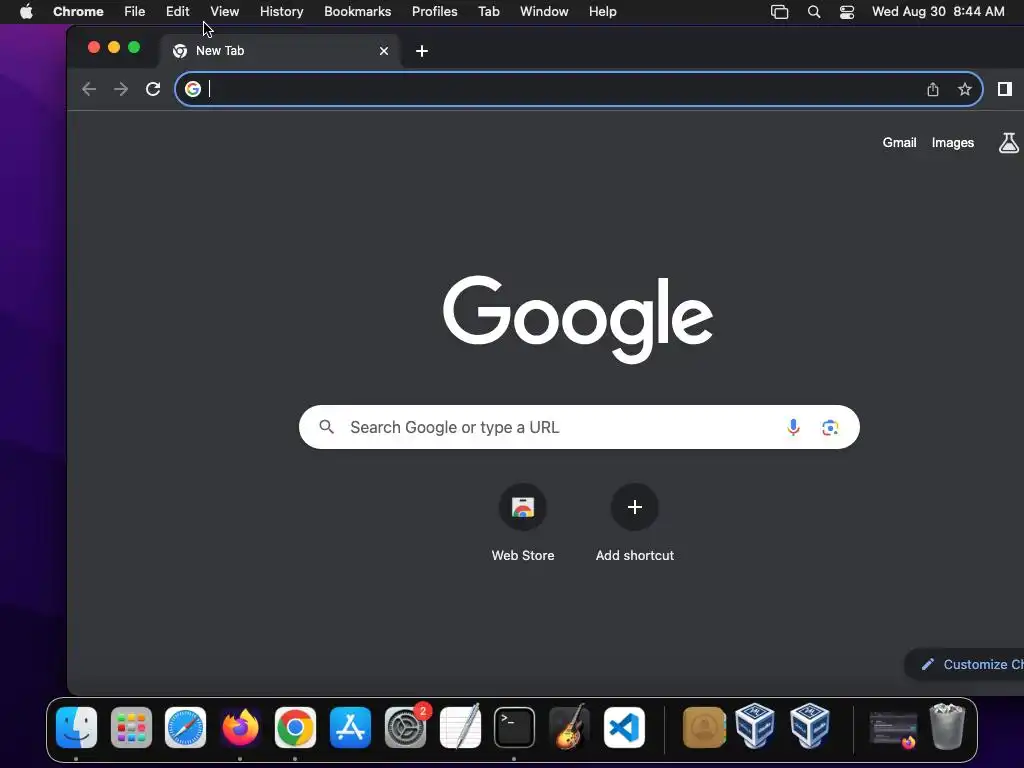This screenshot has height=768, width=1024.
Task: Launch Safari from the Dock
Action: tap(185, 728)
